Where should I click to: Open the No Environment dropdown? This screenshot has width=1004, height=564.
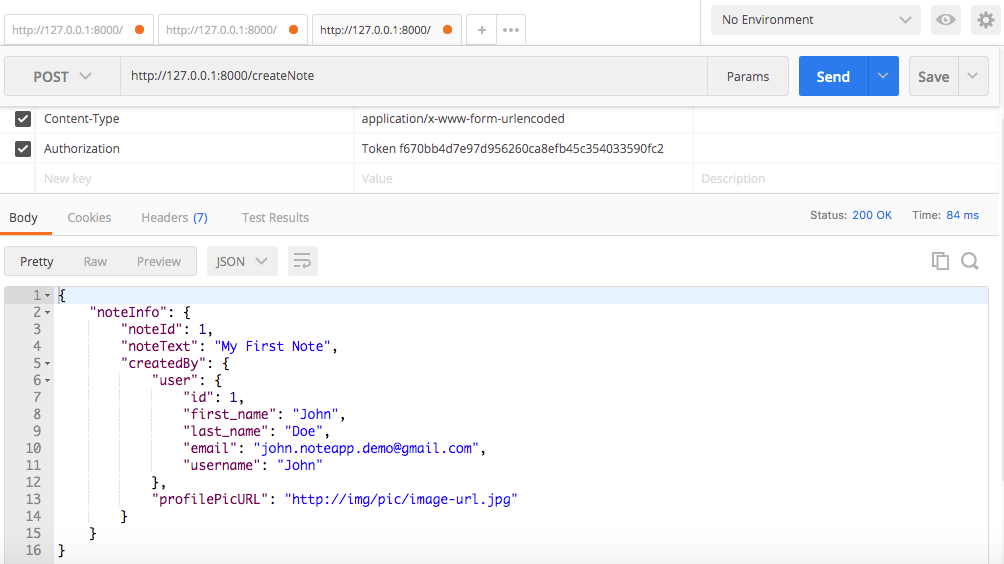(x=816, y=20)
